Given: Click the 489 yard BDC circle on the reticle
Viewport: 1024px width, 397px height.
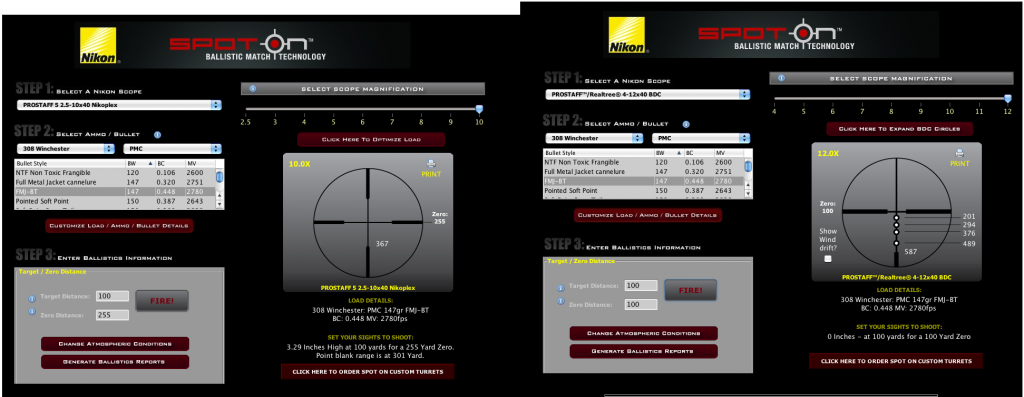Looking at the screenshot, I should (897, 244).
